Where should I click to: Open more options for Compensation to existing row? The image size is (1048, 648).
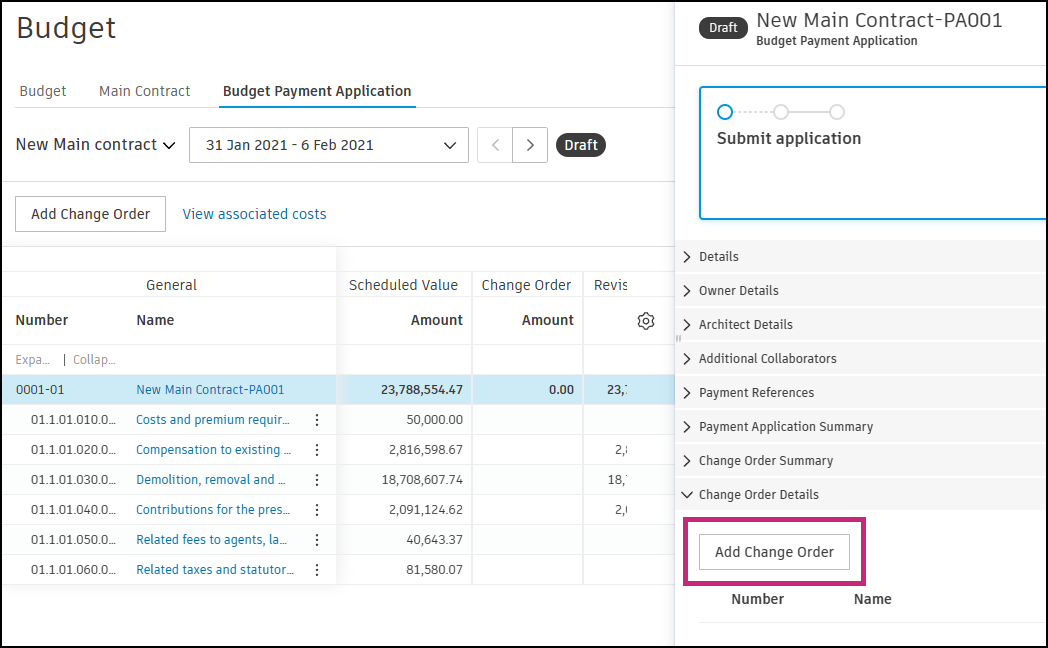click(317, 450)
